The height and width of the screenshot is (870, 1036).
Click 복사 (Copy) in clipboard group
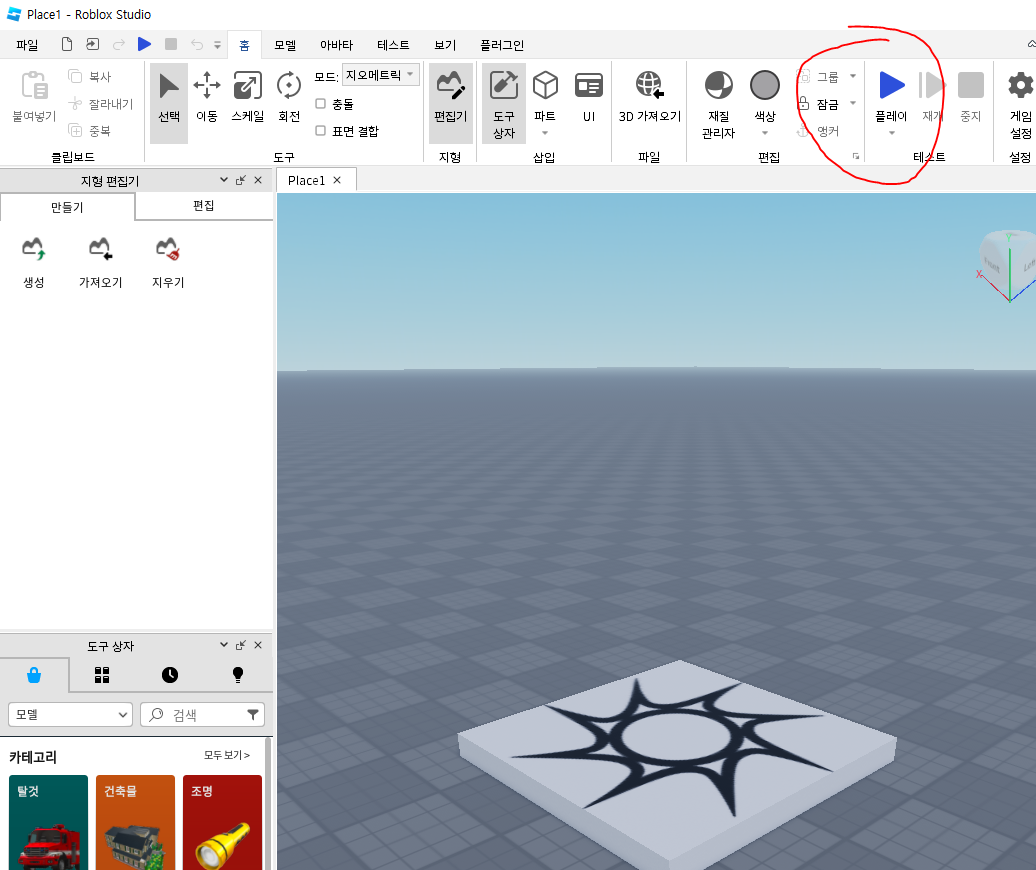click(90, 77)
